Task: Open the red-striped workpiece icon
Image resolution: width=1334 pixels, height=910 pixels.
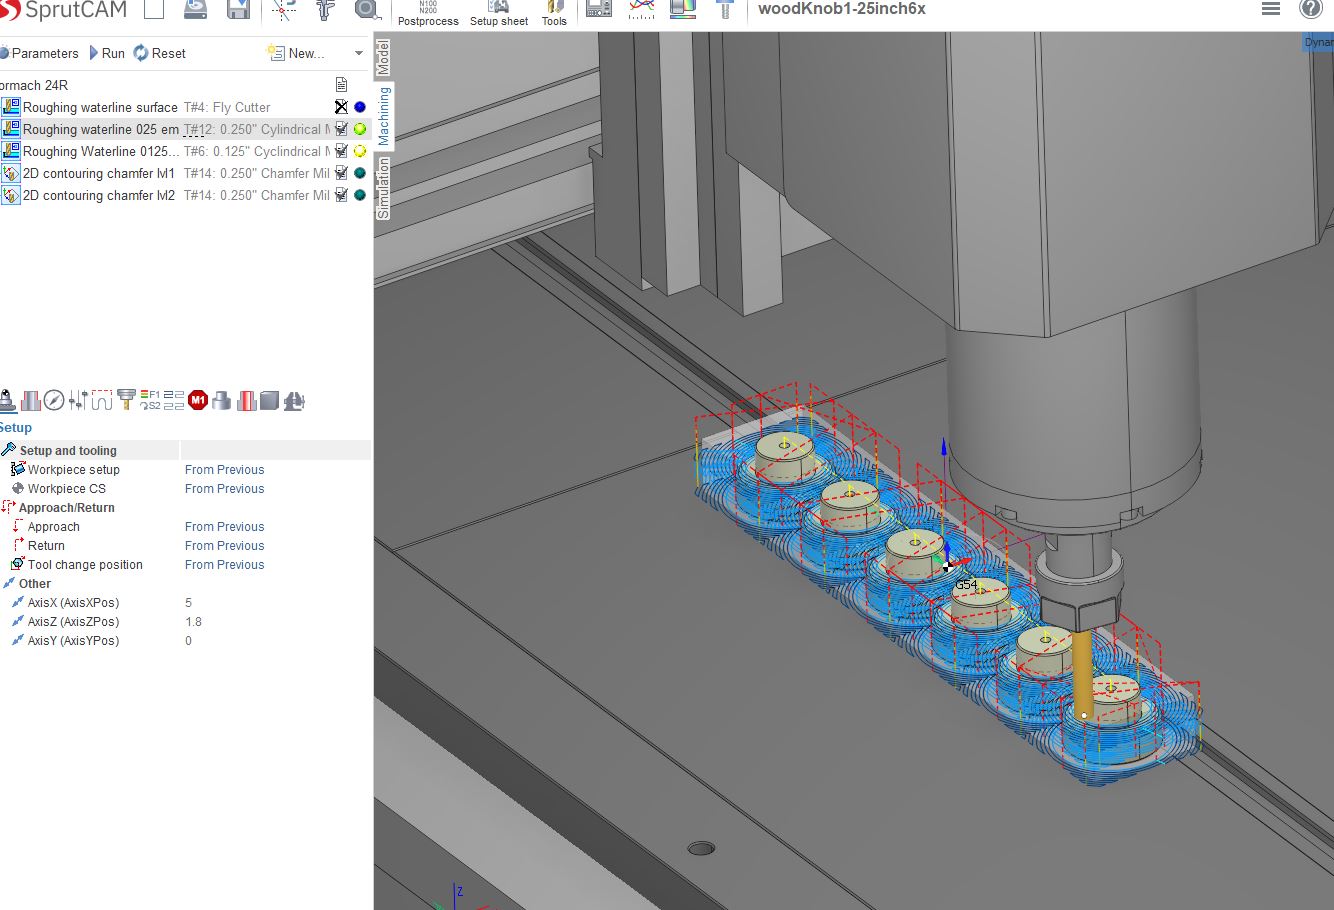Action: (246, 401)
